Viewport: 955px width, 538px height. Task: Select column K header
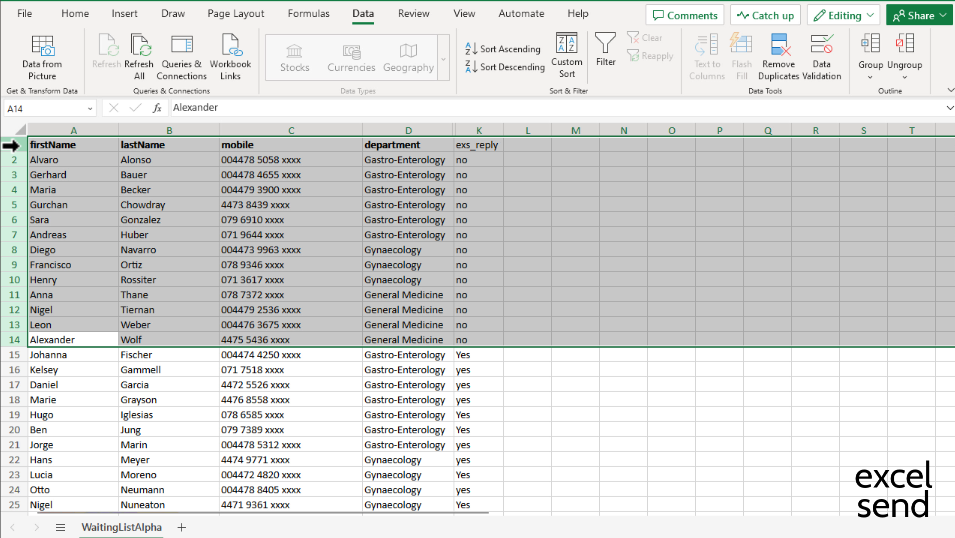[479, 130]
